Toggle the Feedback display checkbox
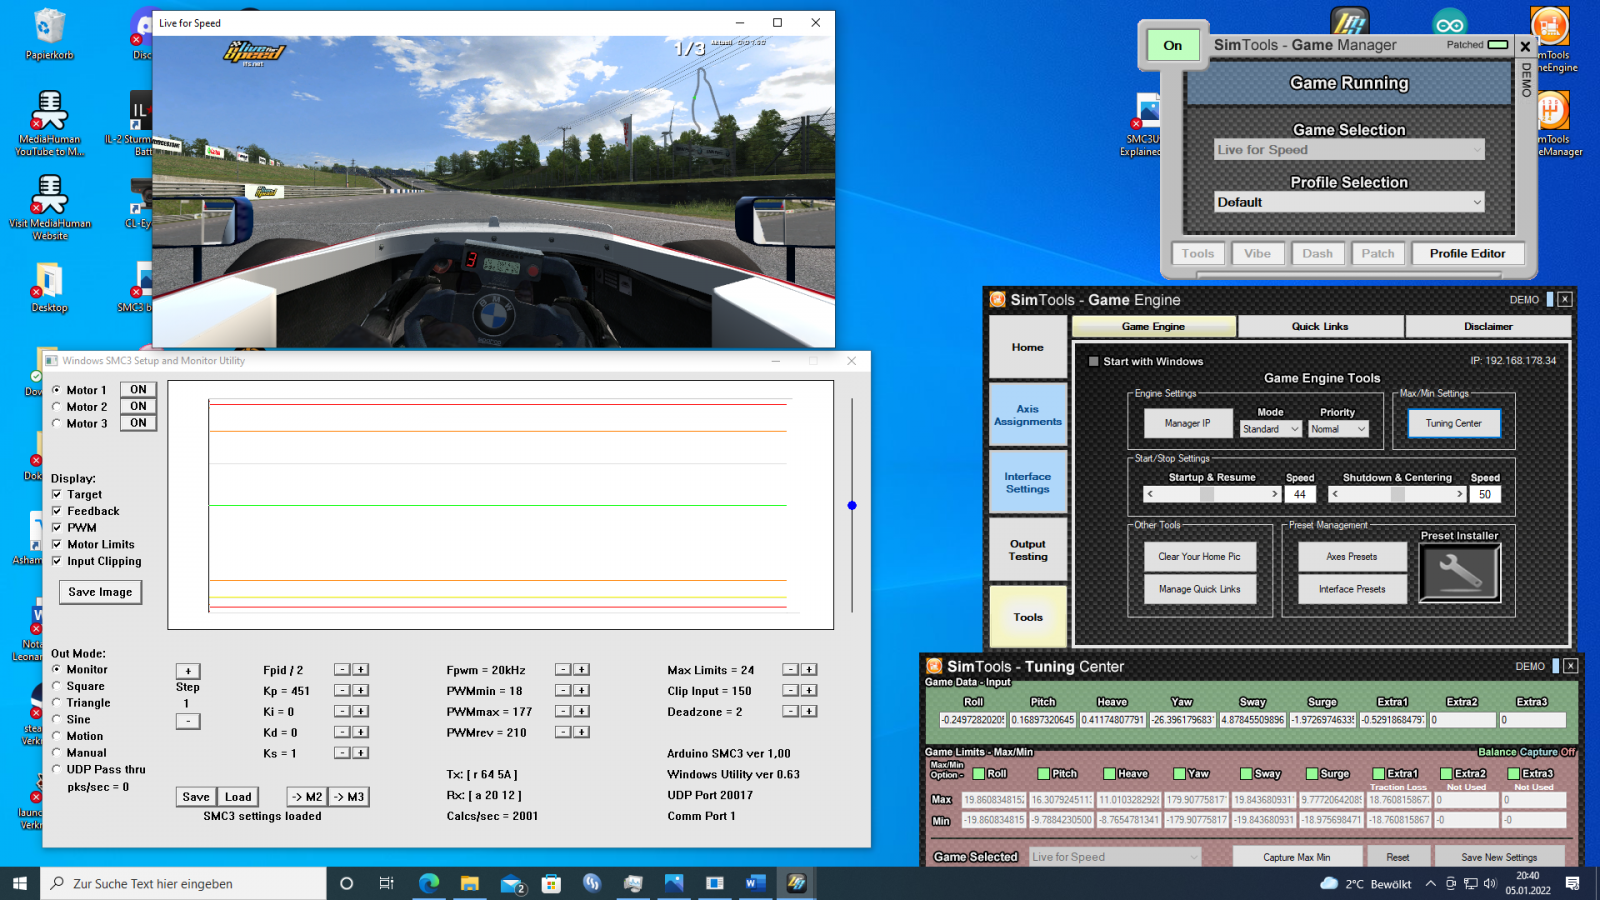1600x900 pixels. pyautogui.click(x=57, y=511)
